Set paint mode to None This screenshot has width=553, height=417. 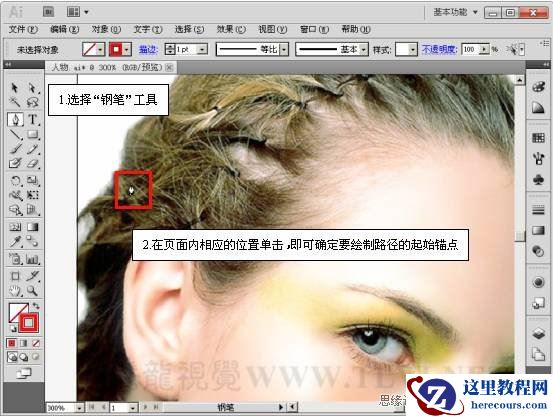[x=36, y=343]
